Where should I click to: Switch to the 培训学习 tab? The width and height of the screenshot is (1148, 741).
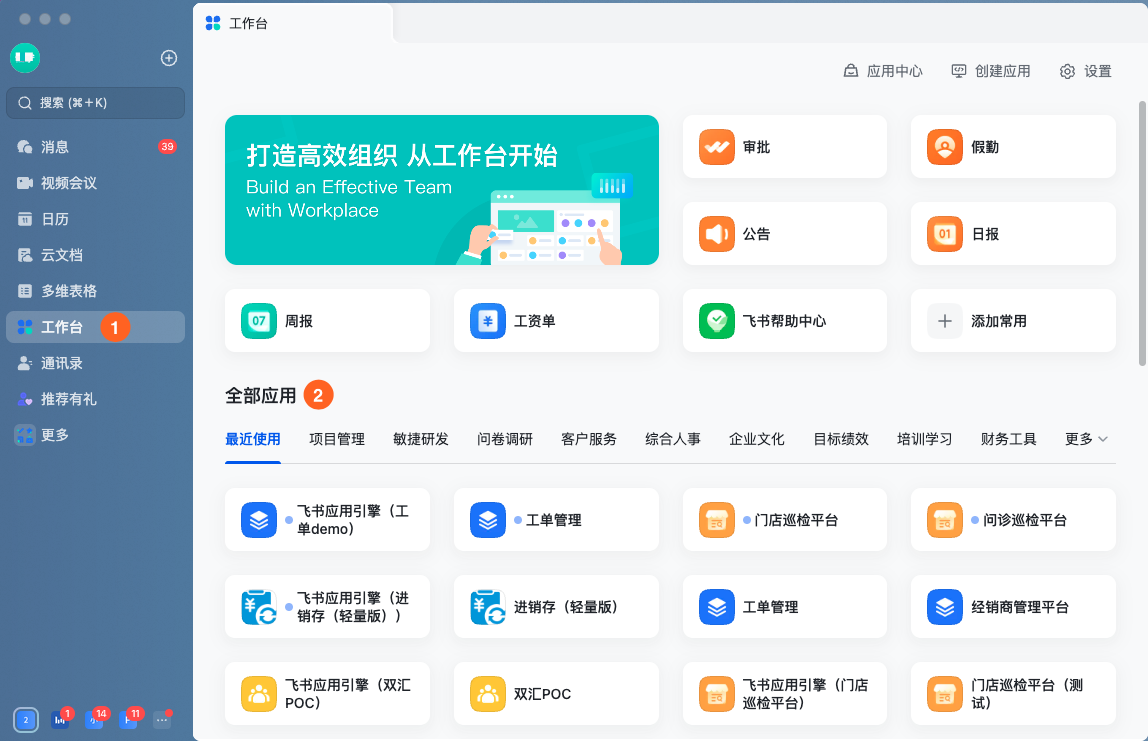click(x=925, y=439)
